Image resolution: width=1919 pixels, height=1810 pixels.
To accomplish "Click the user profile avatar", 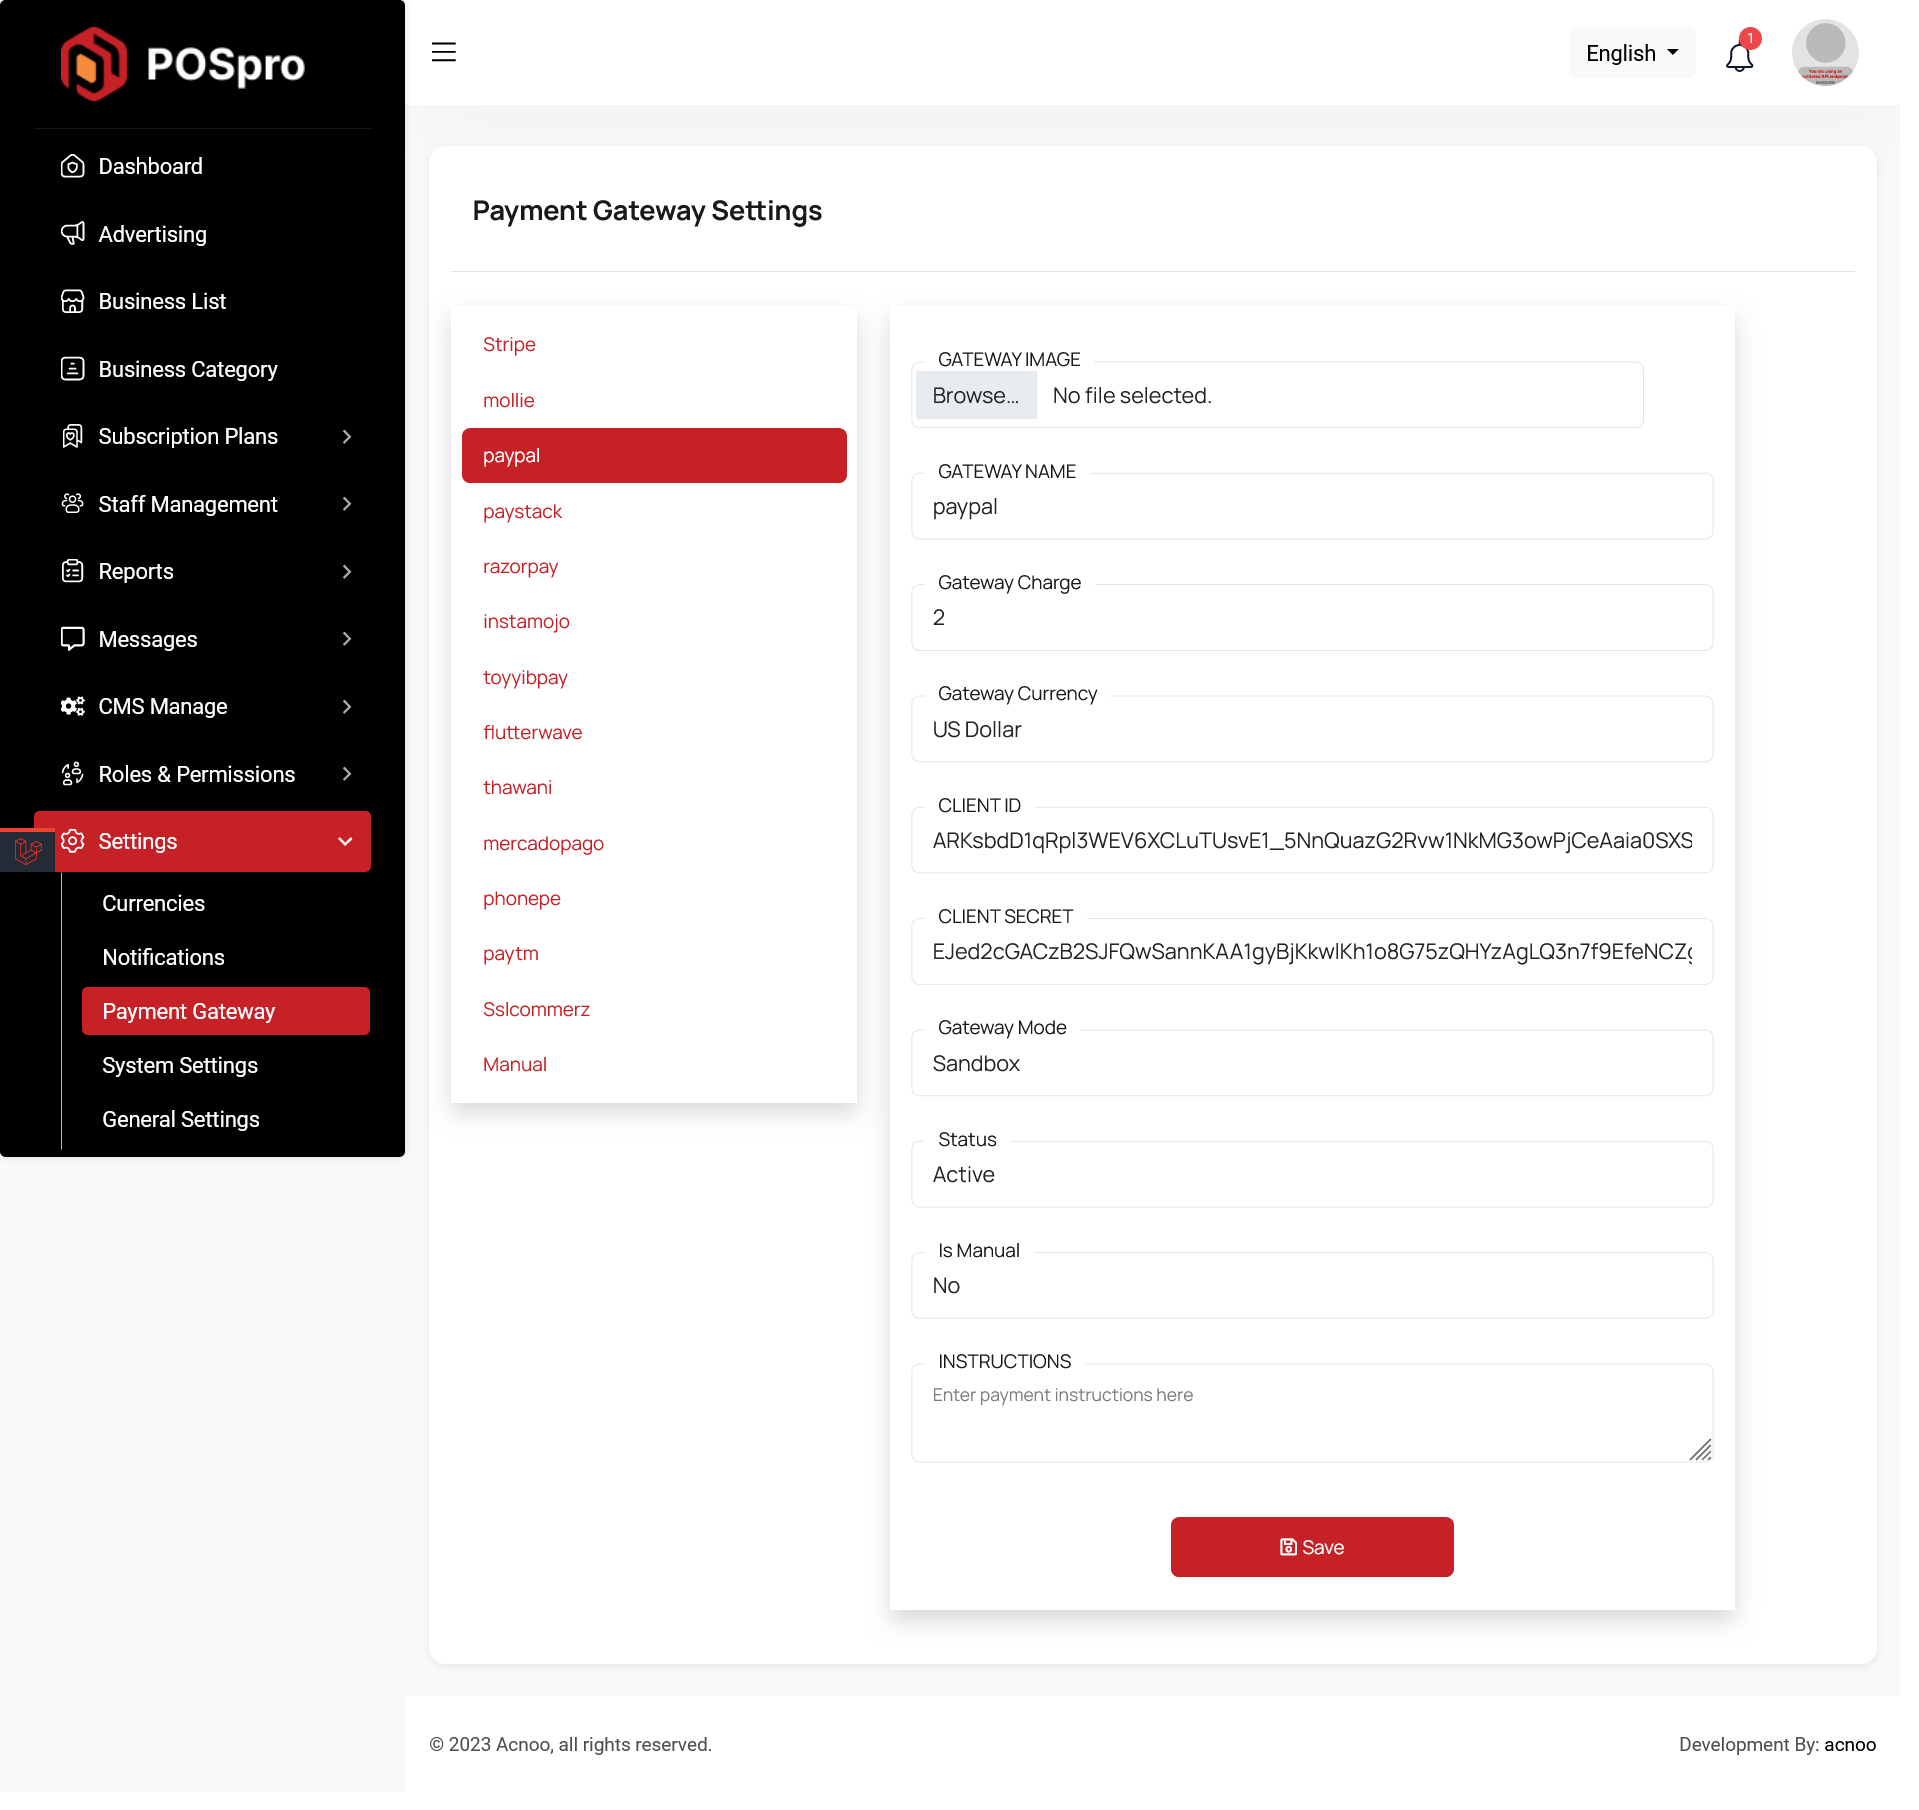I will coord(1824,52).
